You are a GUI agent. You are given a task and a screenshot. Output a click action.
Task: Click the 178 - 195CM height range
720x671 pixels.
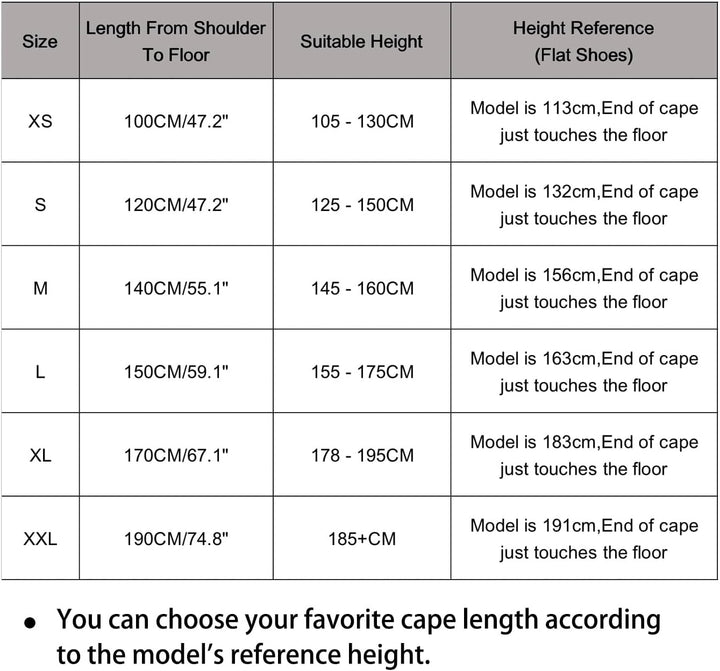(x=362, y=456)
